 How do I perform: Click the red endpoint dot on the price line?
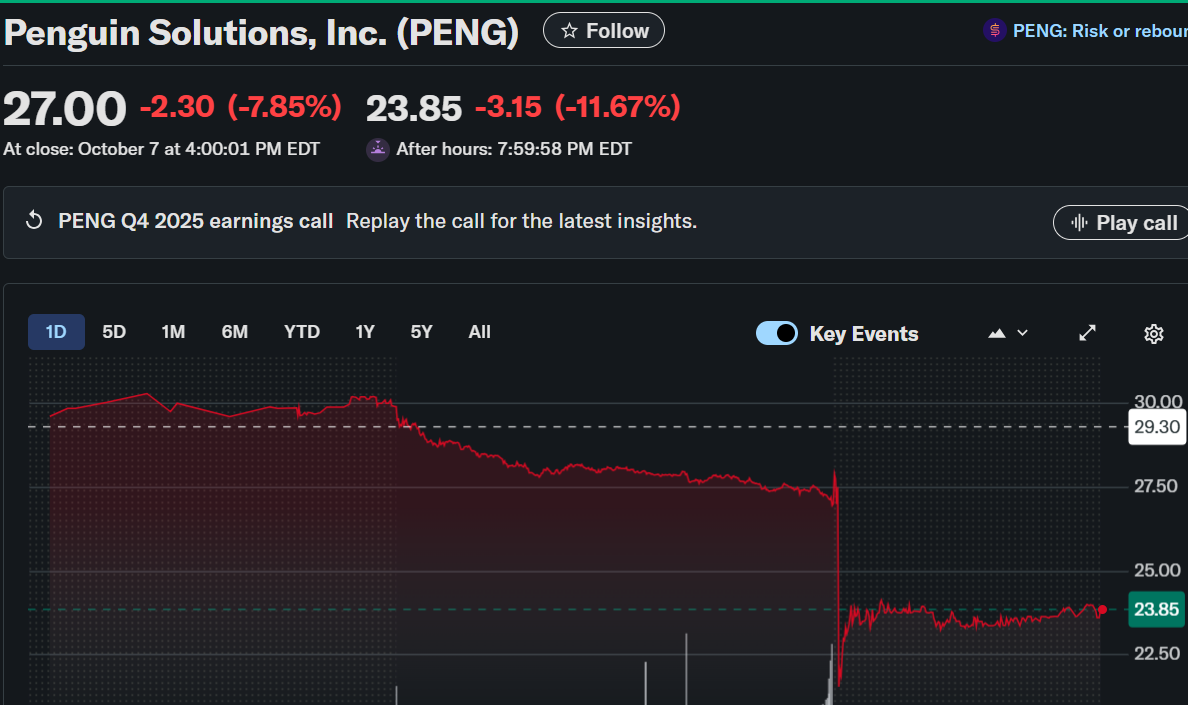click(x=1102, y=609)
